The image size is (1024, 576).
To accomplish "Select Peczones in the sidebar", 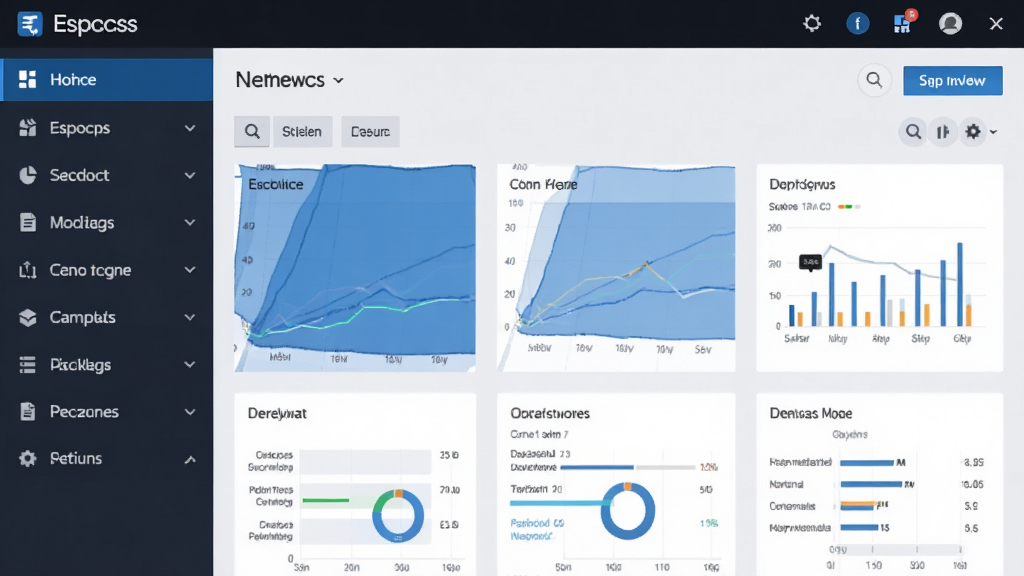I will tap(106, 411).
